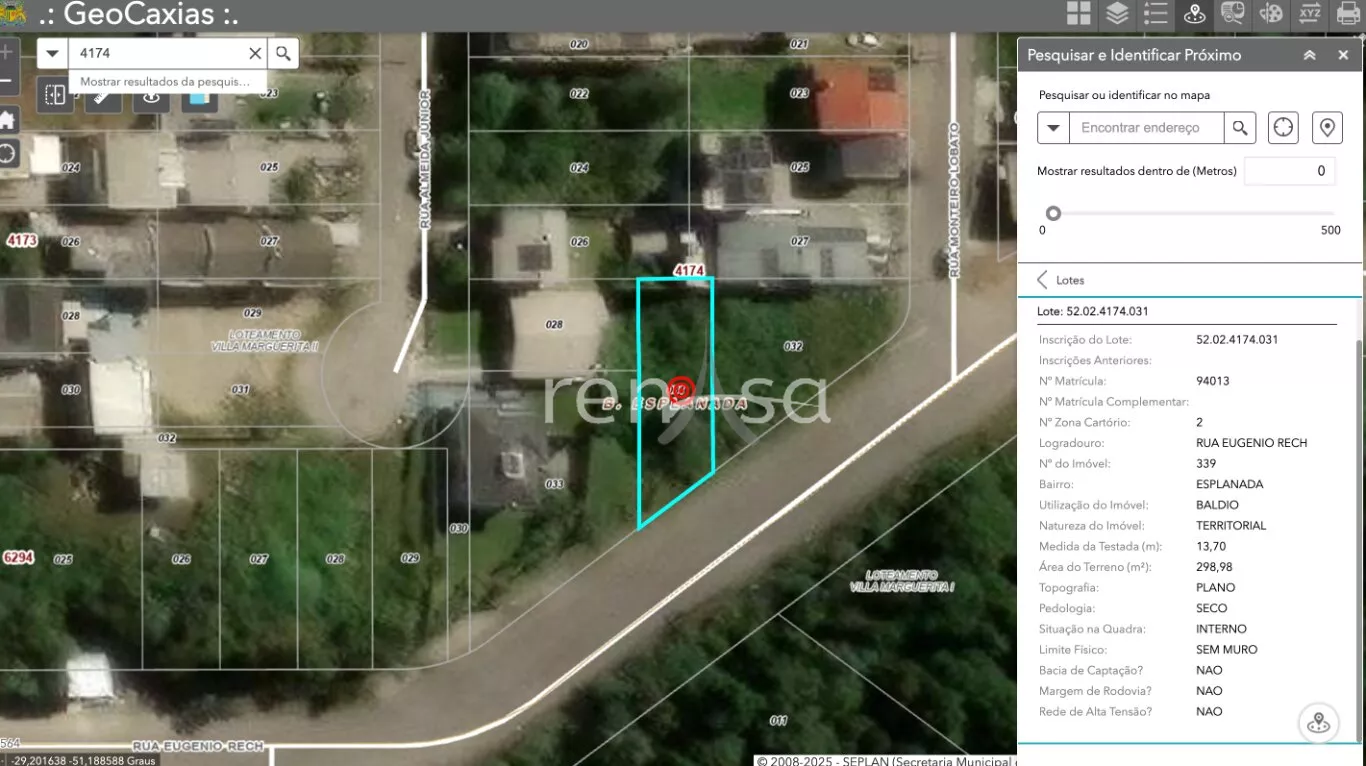1366x766 pixels.
Task: Click the SEPLAN copyright attribution text
Action: coord(887,761)
